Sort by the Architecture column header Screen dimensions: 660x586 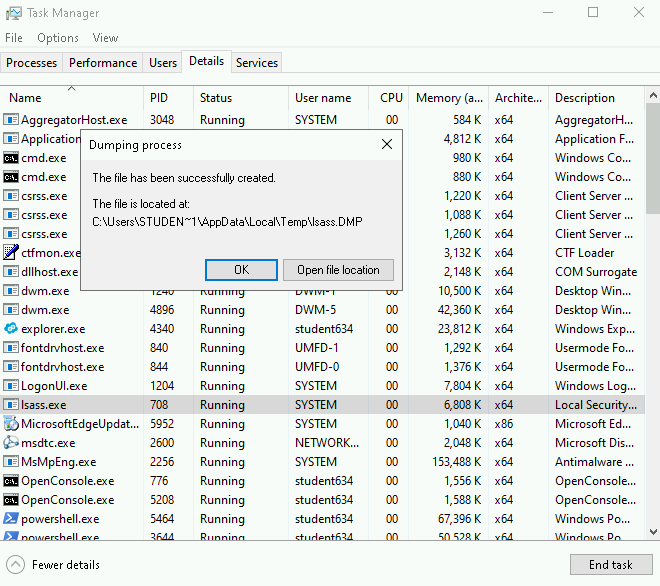coord(519,98)
